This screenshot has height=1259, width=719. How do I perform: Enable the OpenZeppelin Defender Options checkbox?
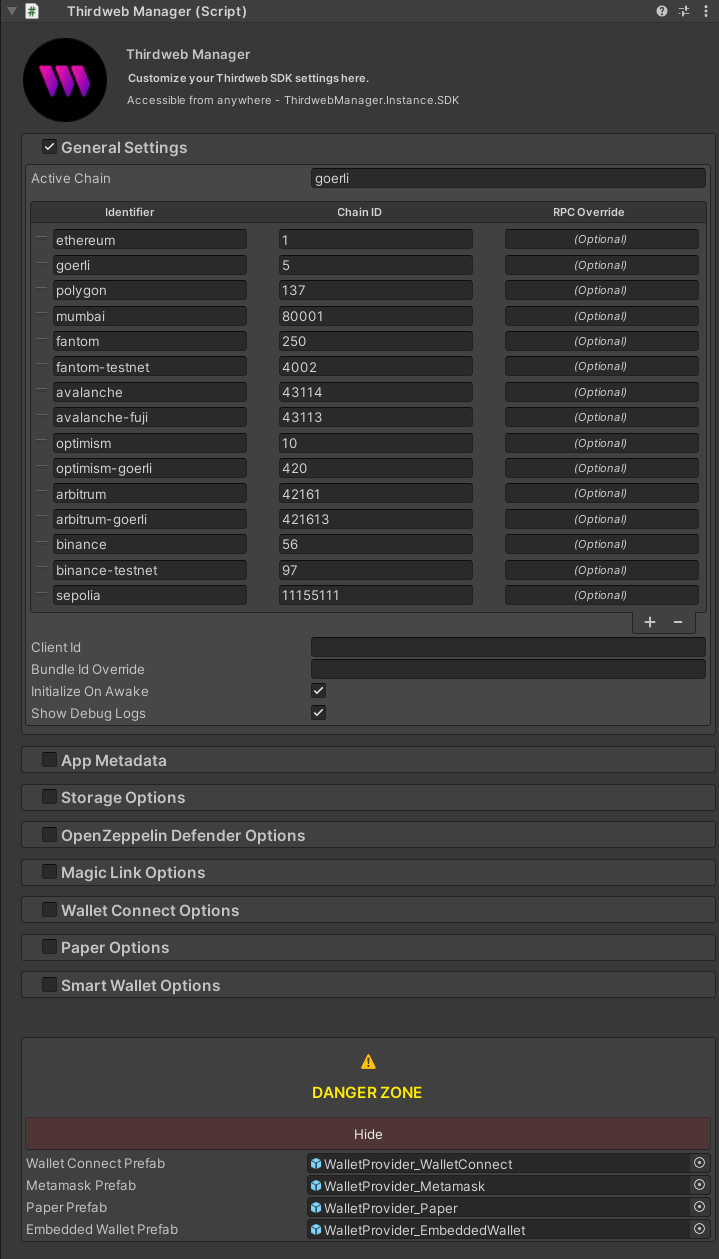pyautogui.click(x=49, y=835)
